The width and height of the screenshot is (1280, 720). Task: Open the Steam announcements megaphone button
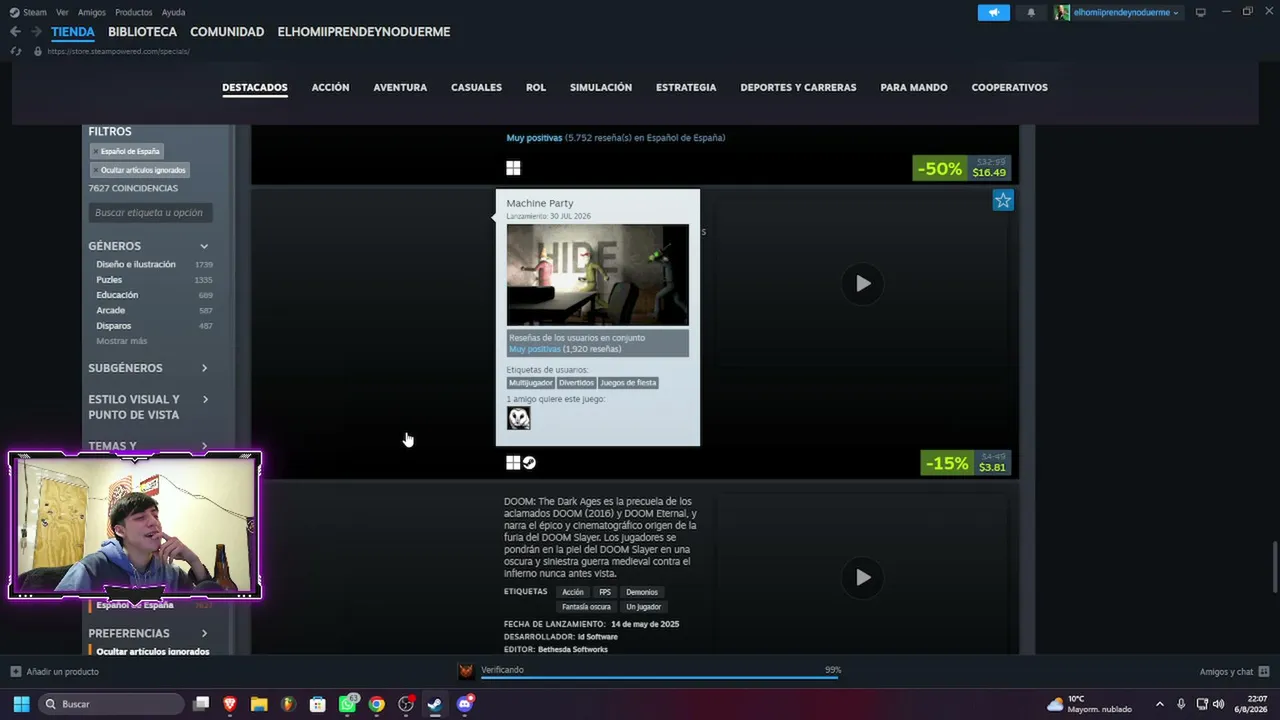click(994, 12)
